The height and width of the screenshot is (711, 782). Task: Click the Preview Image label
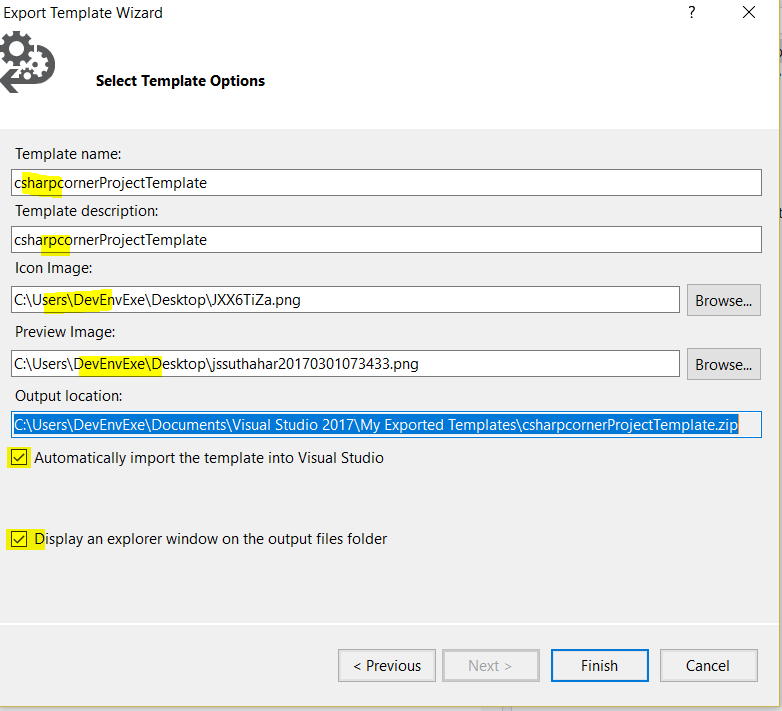click(x=65, y=332)
